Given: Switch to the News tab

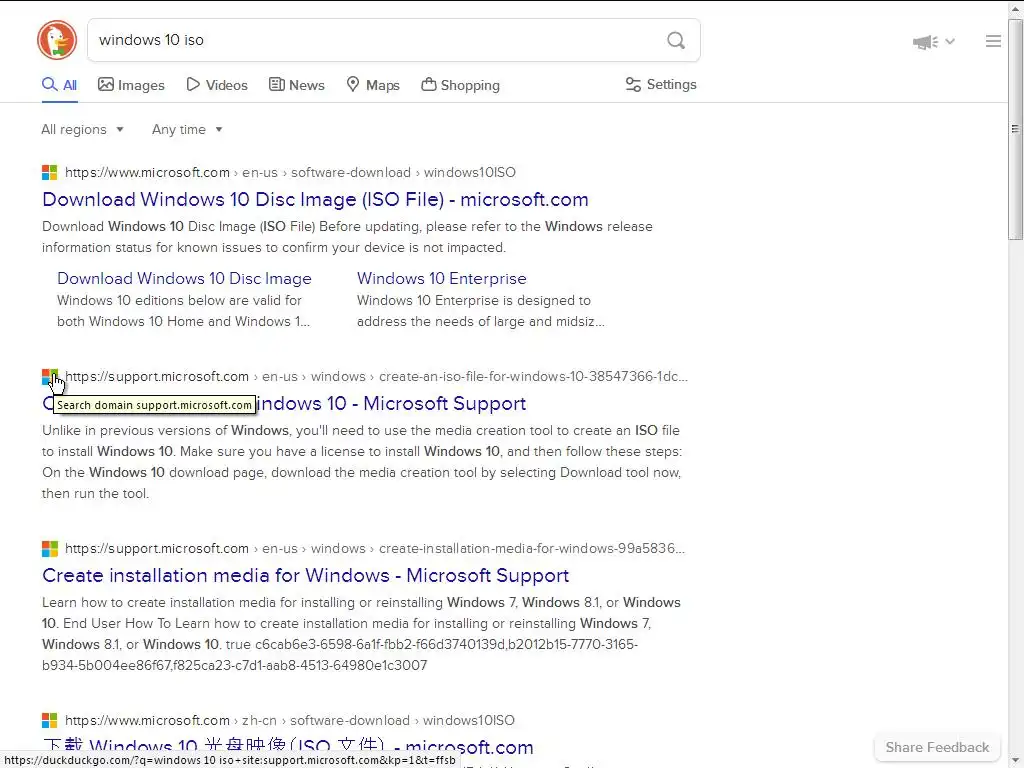Looking at the screenshot, I should [296, 85].
